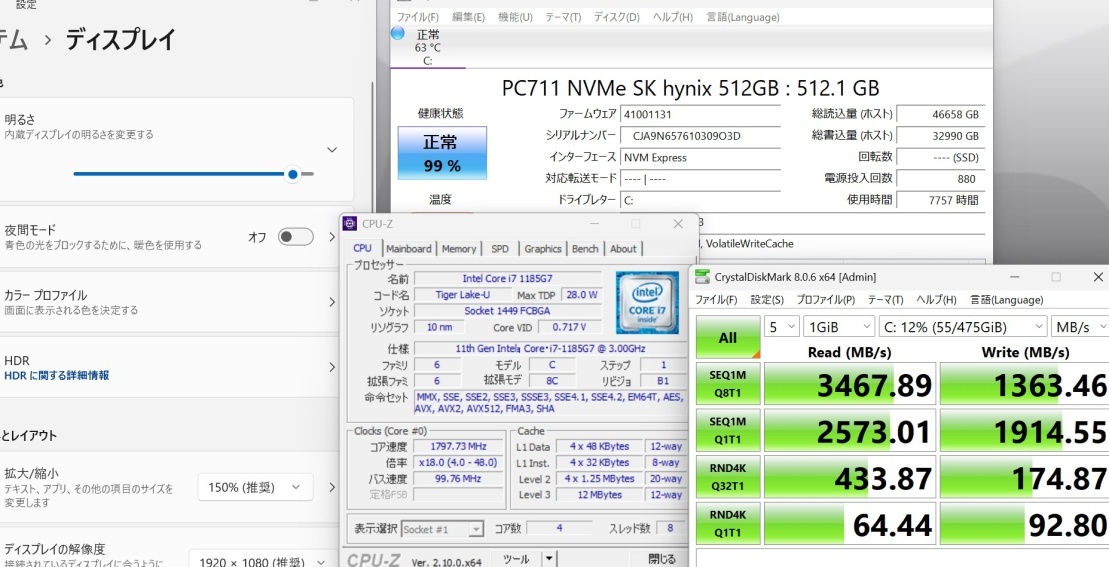
Task: Run the SEQ1M Q8T1 test button
Action: pyautogui.click(x=728, y=384)
